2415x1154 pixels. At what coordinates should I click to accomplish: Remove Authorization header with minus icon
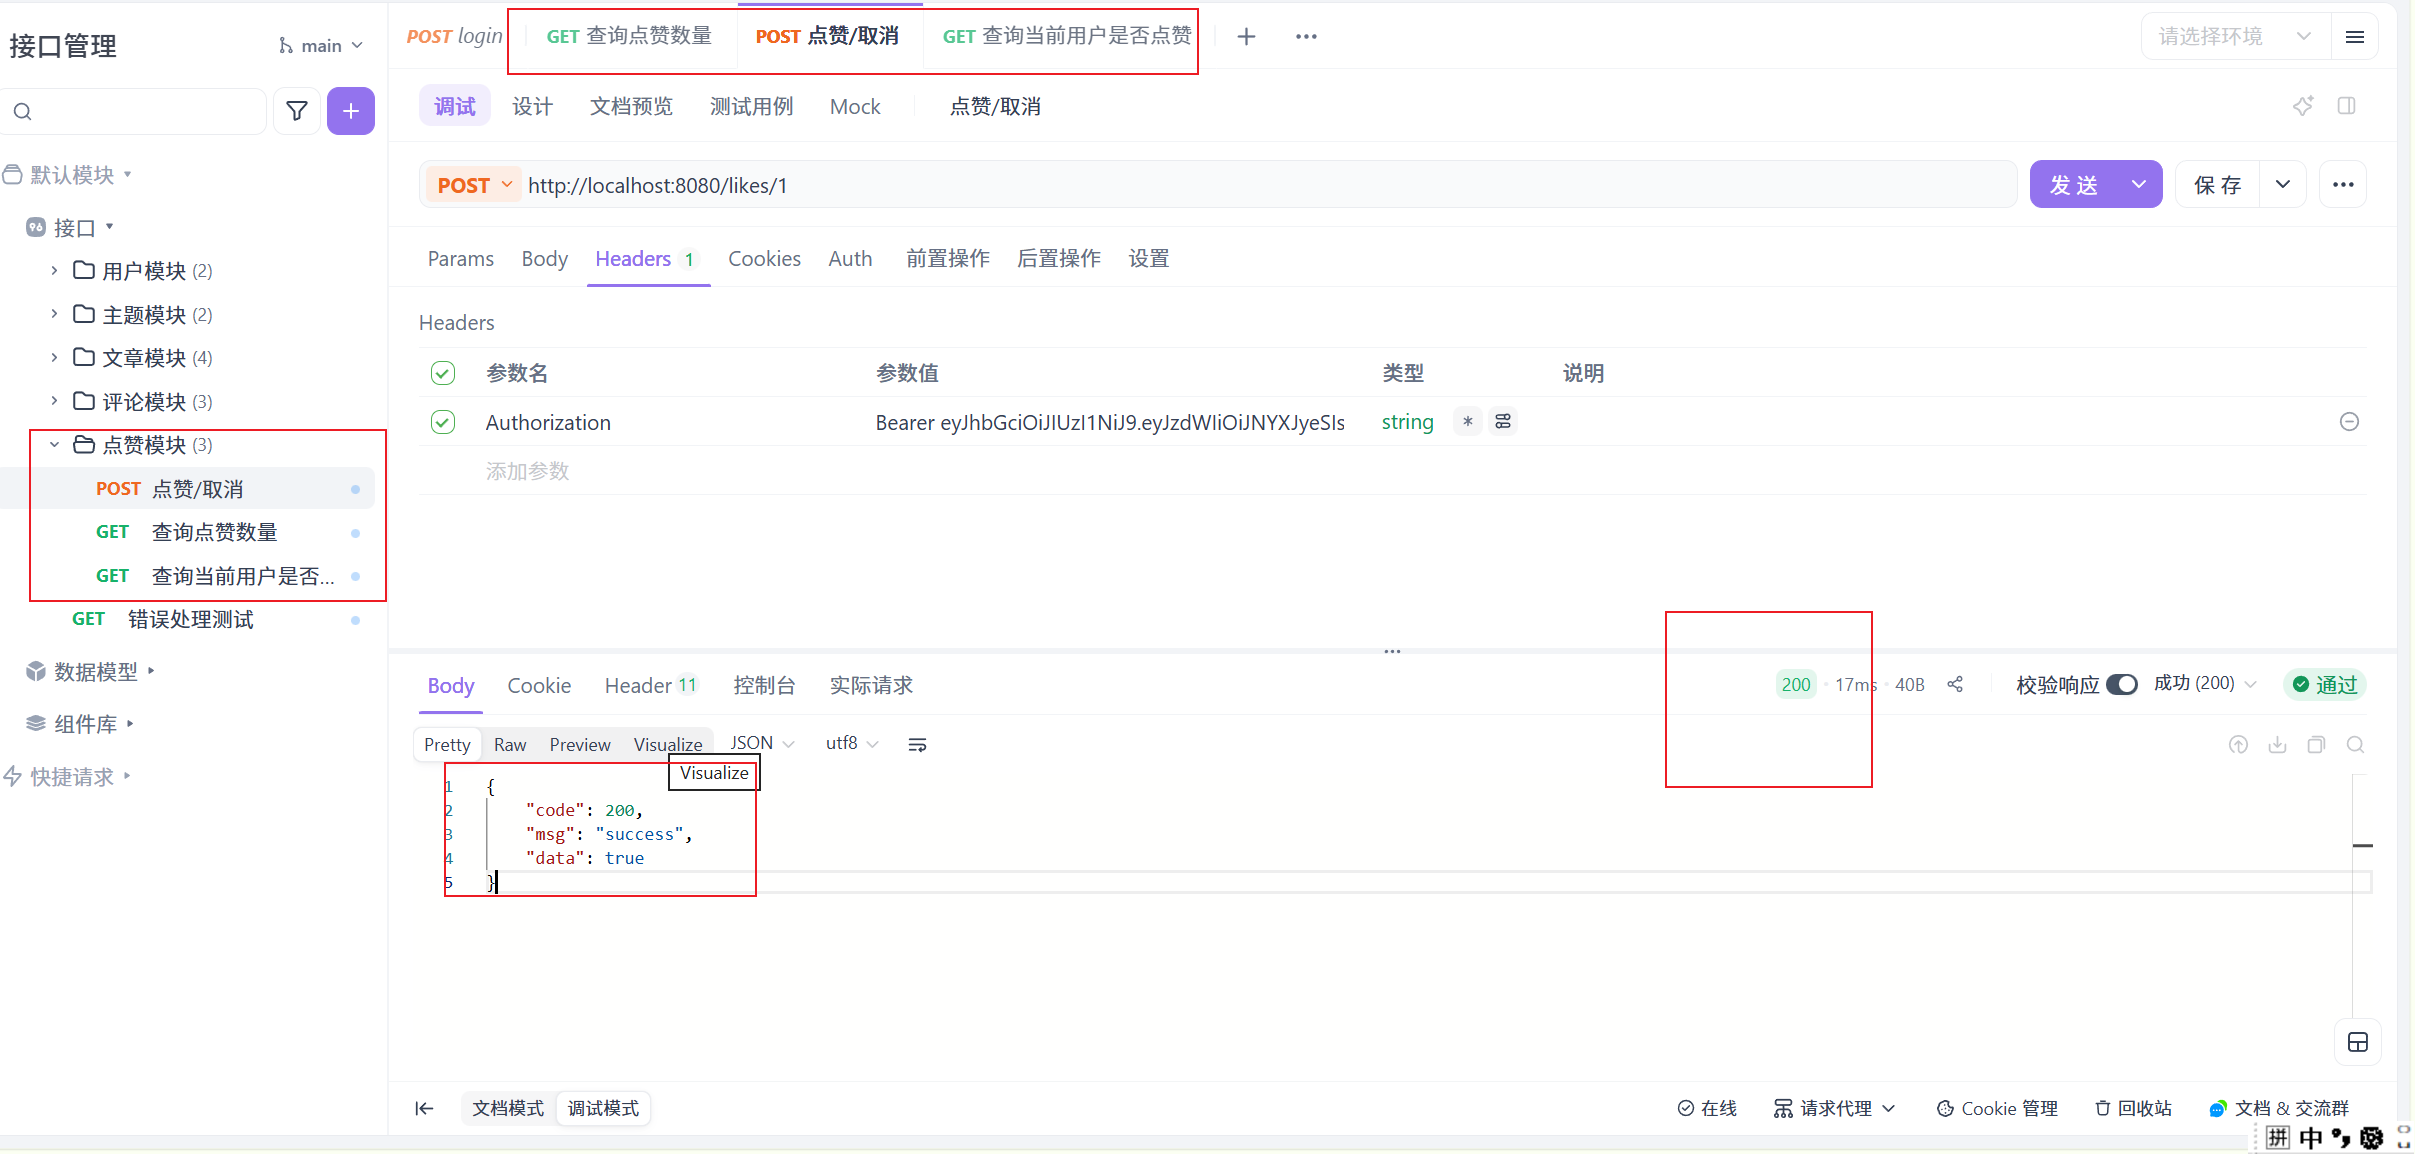[x=2349, y=422]
